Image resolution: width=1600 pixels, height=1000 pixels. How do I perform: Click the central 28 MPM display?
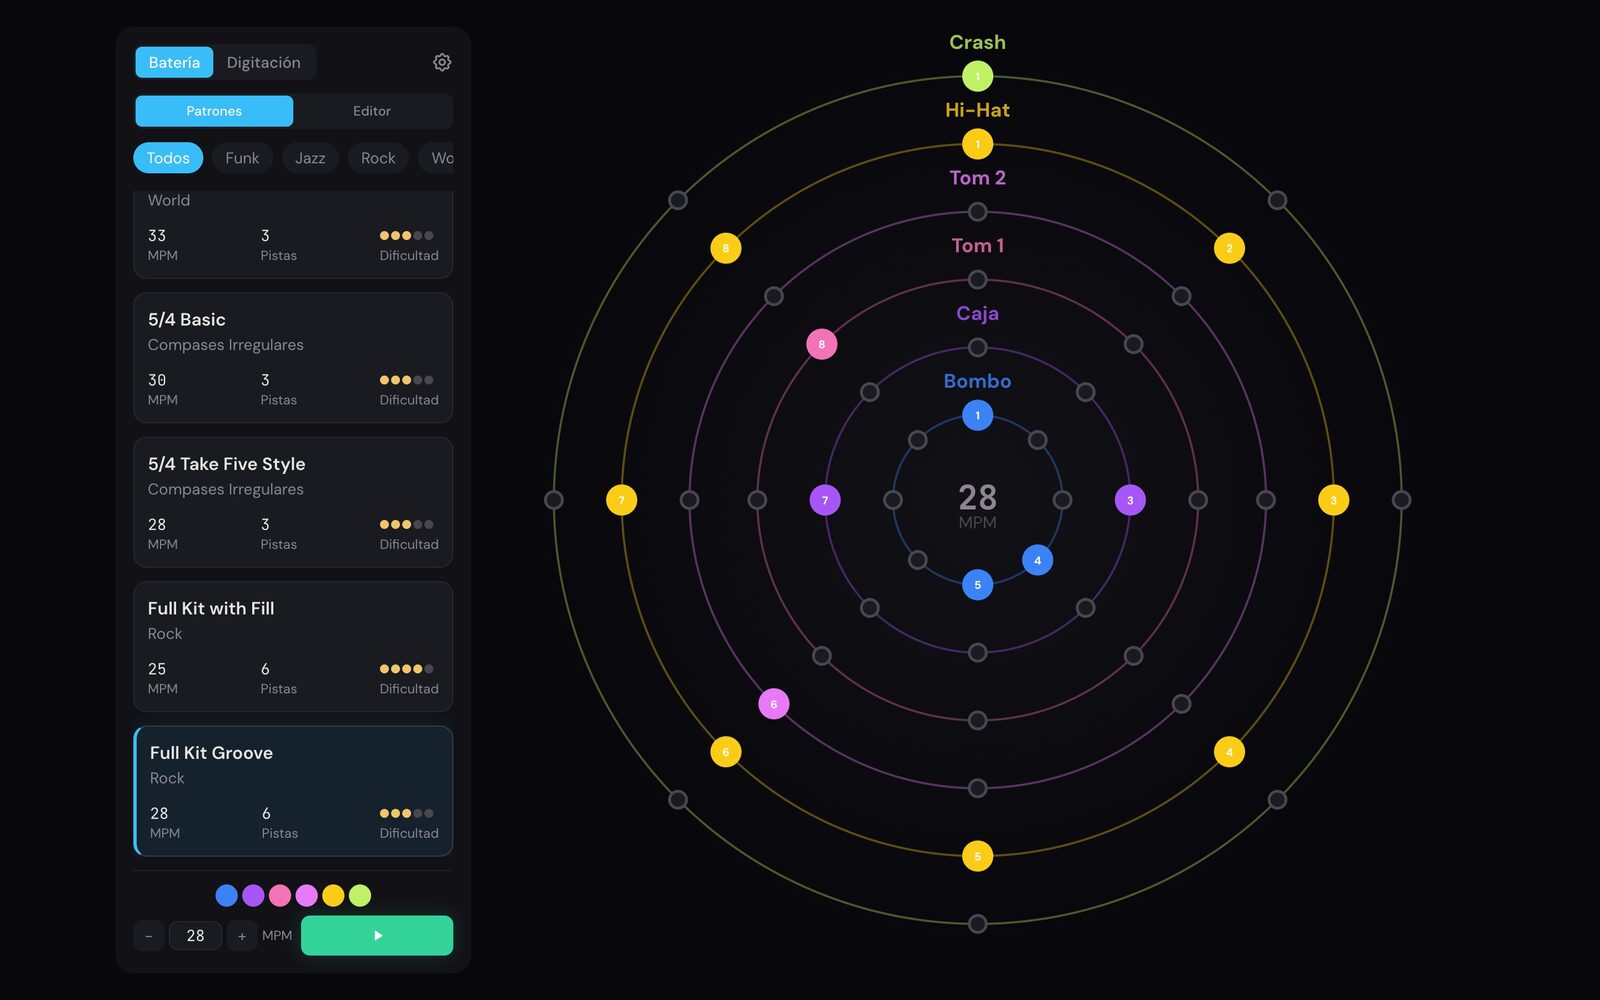pyautogui.click(x=977, y=505)
